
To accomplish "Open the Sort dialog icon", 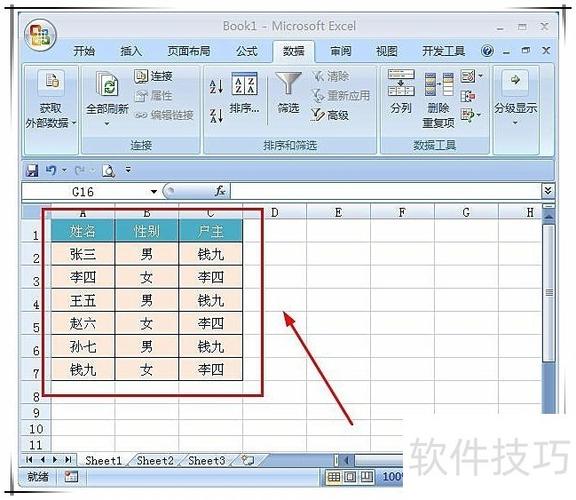I will (244, 83).
